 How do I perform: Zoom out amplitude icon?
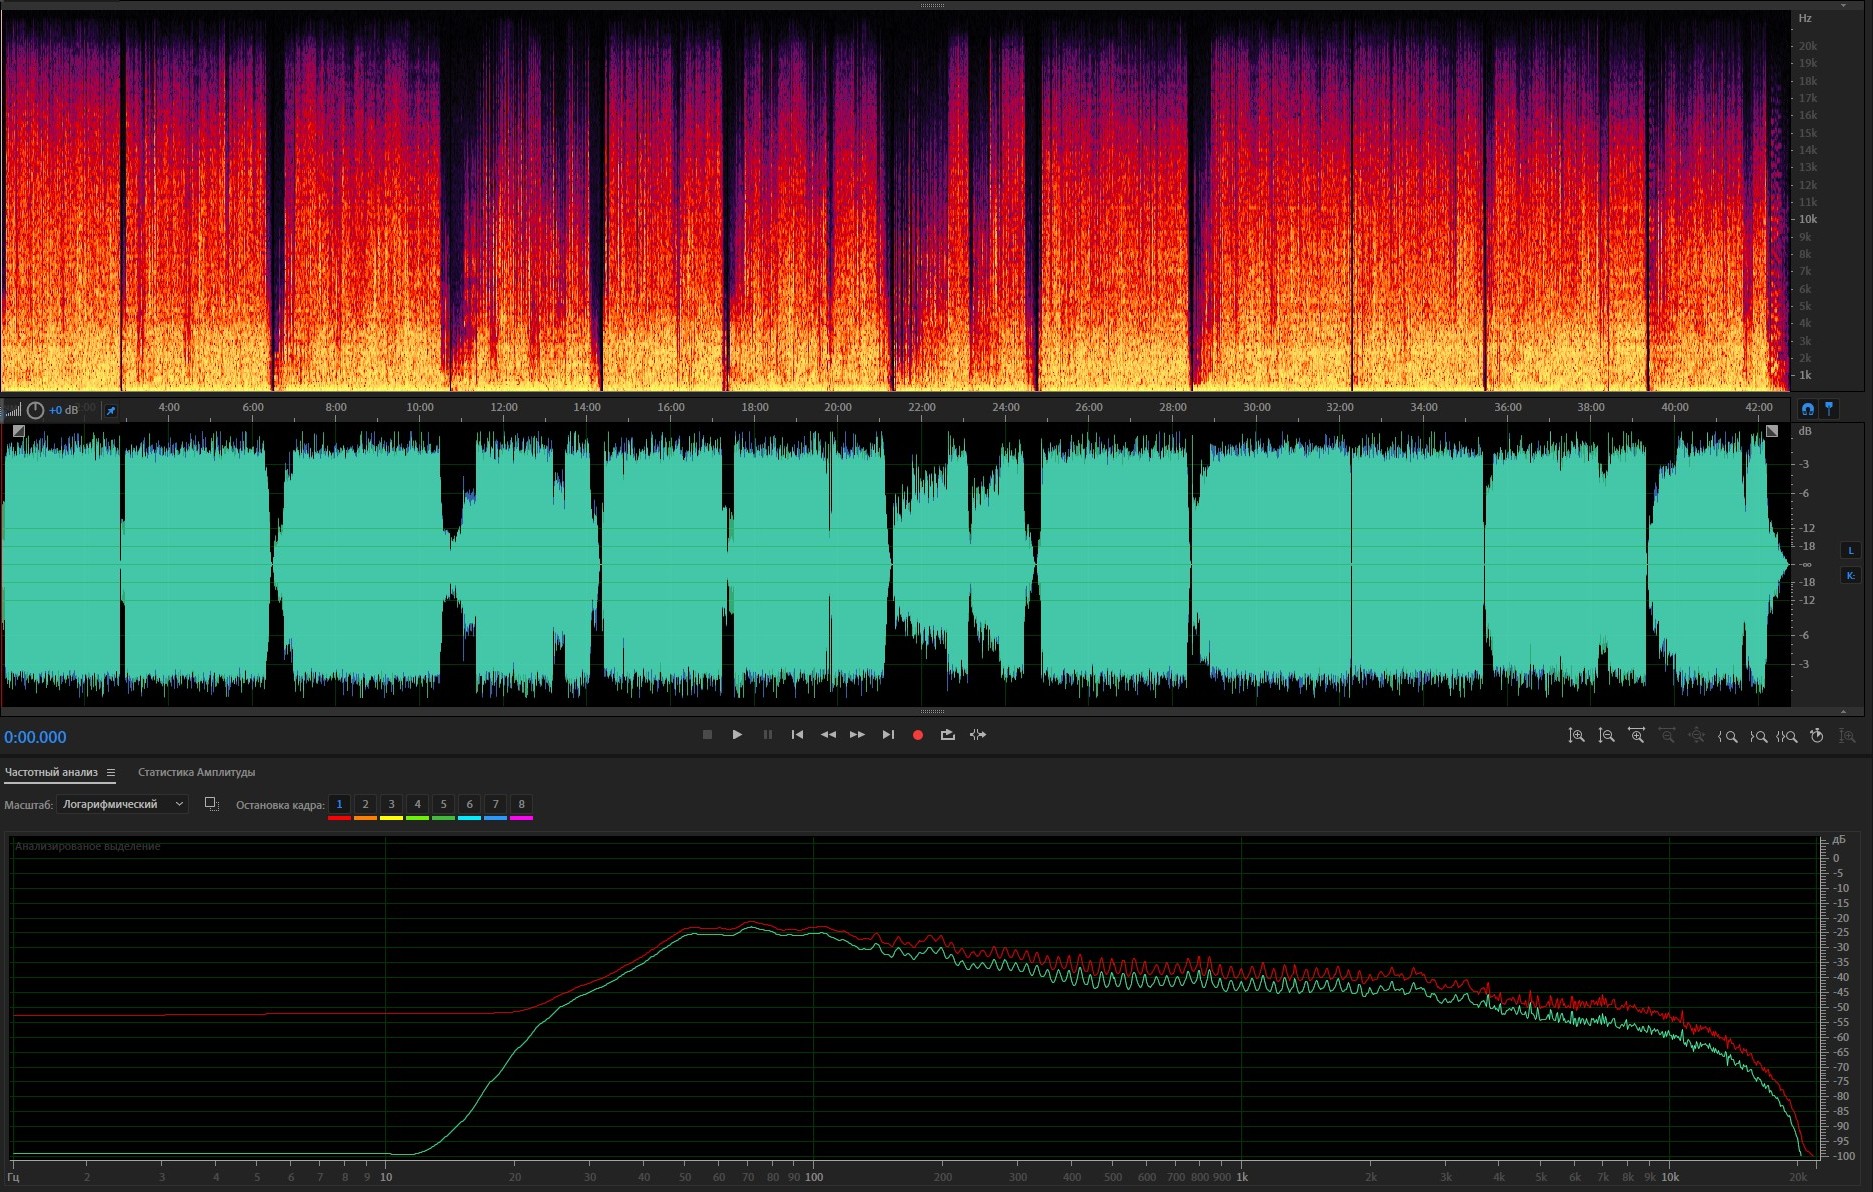click(x=1606, y=736)
